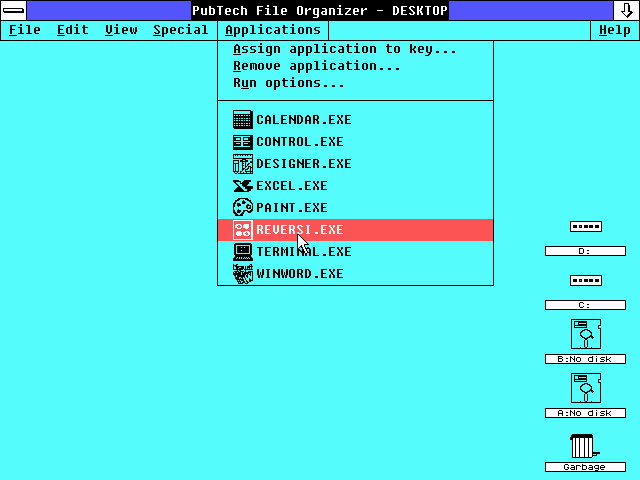The width and height of the screenshot is (640, 480).
Task: Close the Applications menu
Action: [x=273, y=30]
